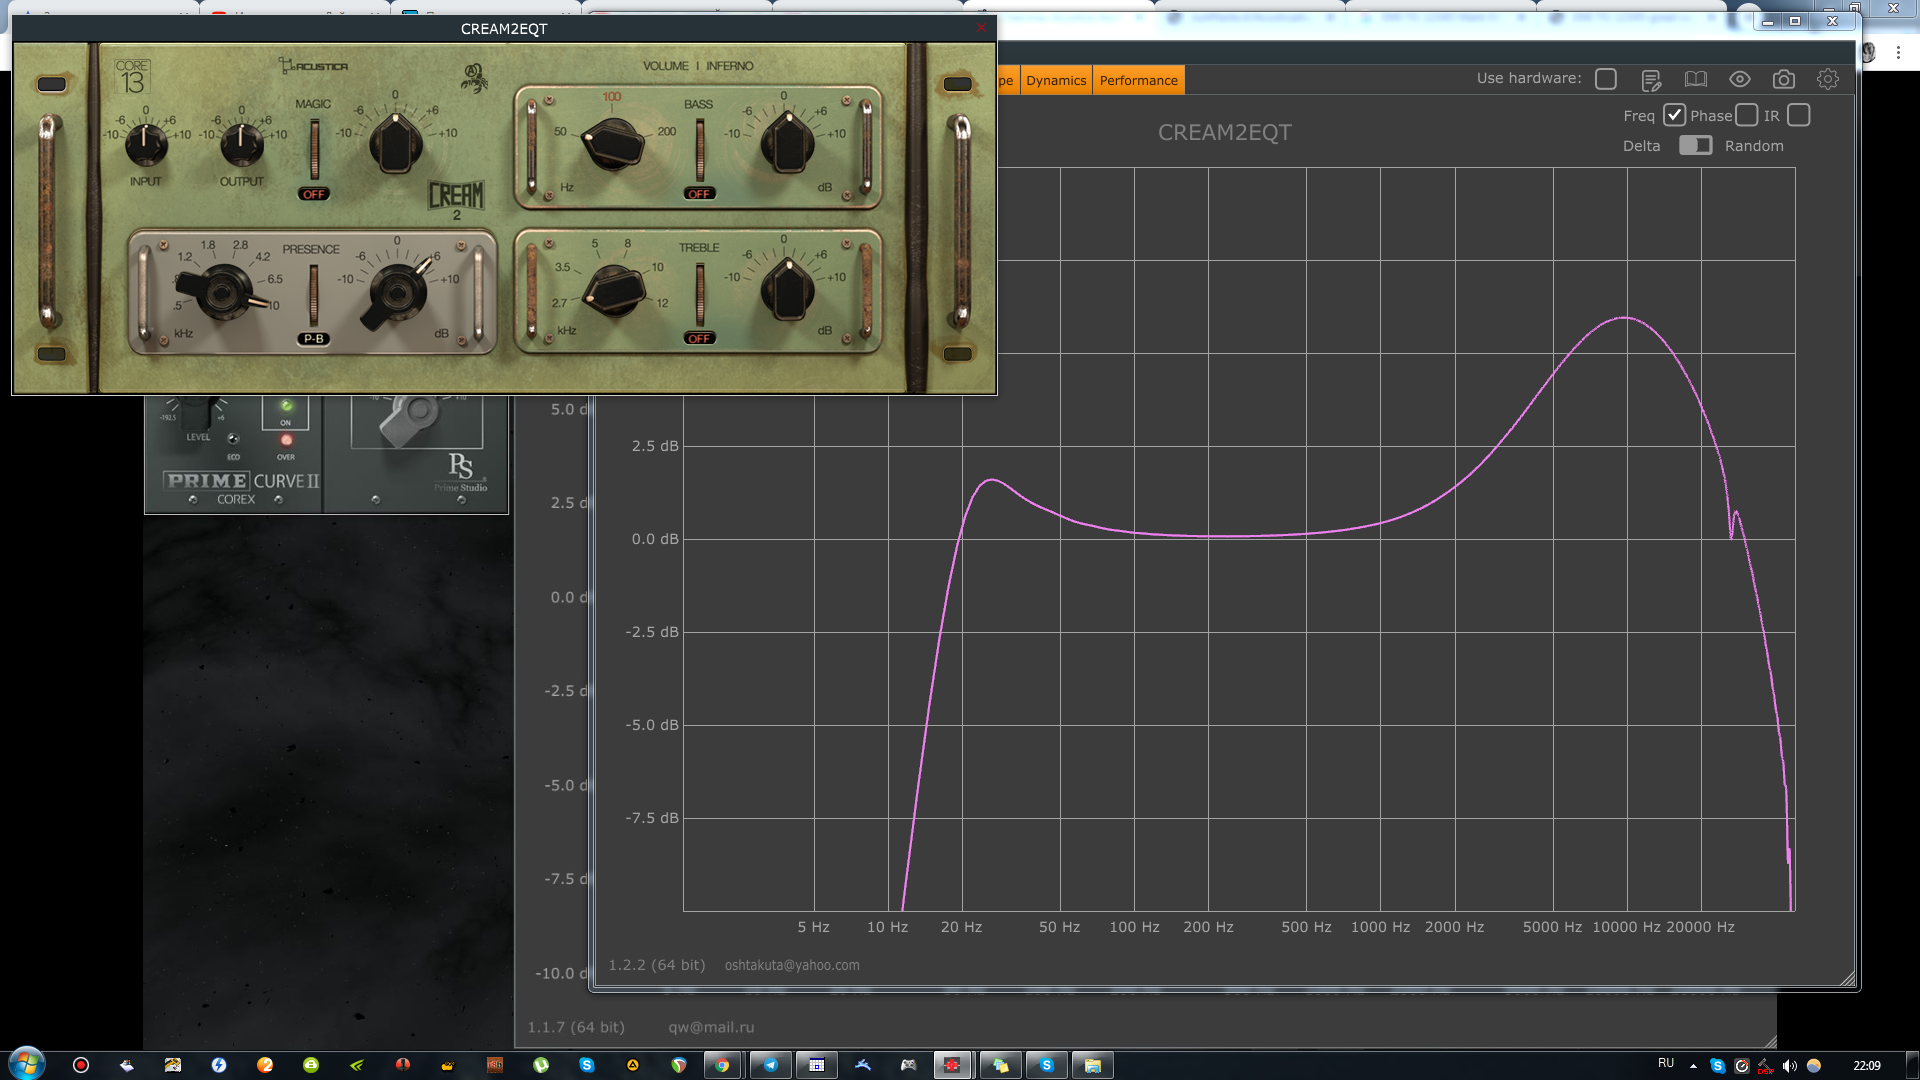1920x1080 pixels.
Task: Toggle the TREBLE band OFF button
Action: coord(699,338)
